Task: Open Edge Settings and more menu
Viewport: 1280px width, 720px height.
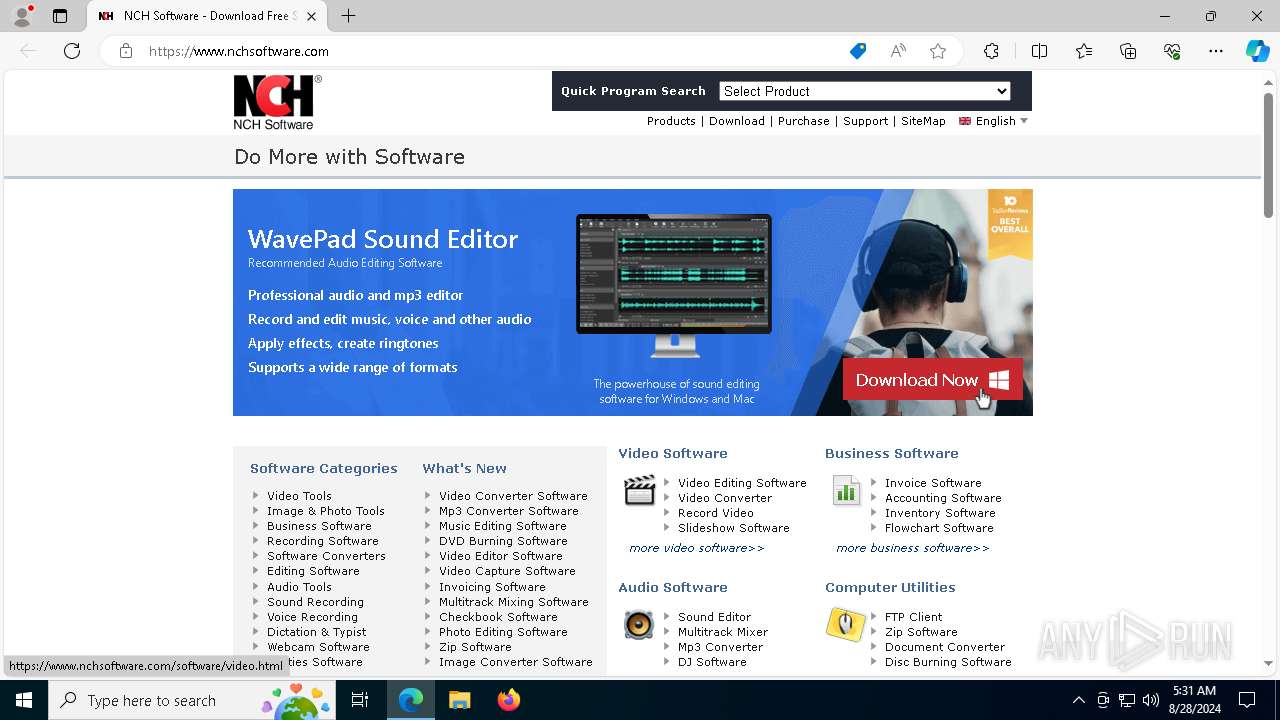Action: point(1216,51)
